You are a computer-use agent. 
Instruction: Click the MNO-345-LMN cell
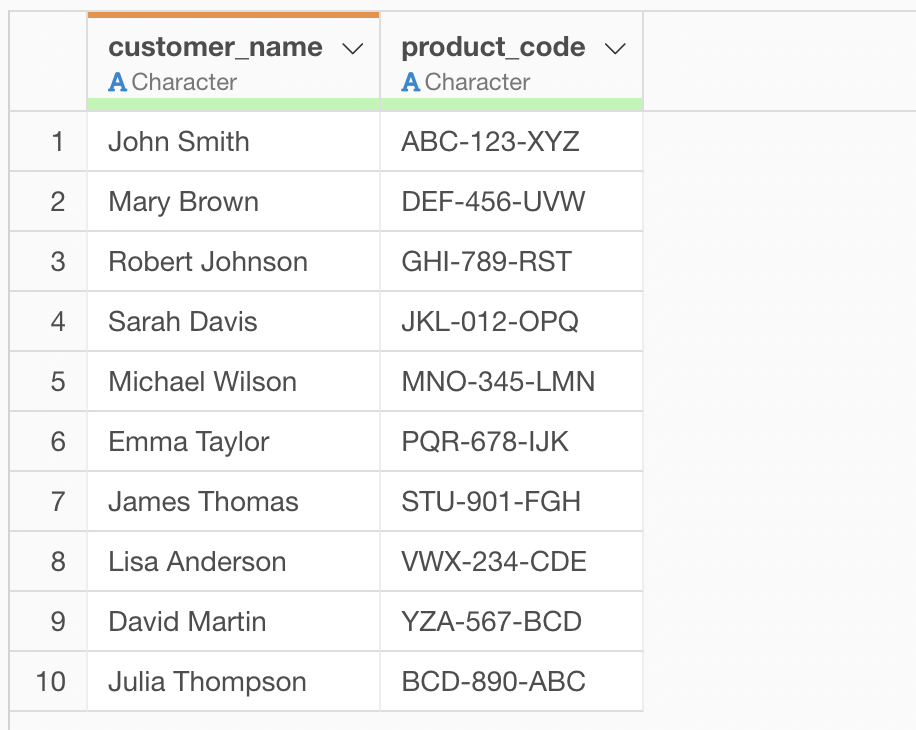pyautogui.click(x=498, y=382)
